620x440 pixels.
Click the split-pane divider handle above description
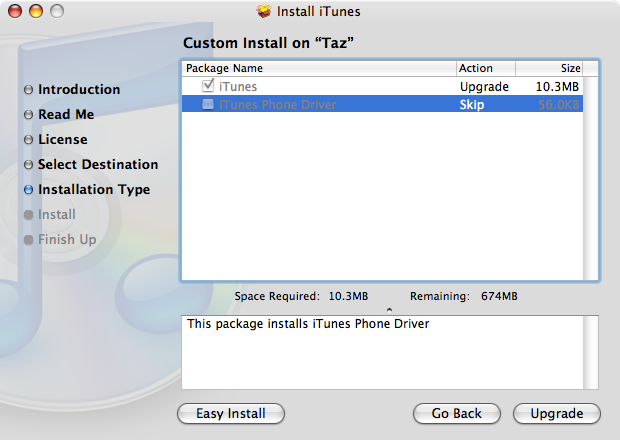389,310
